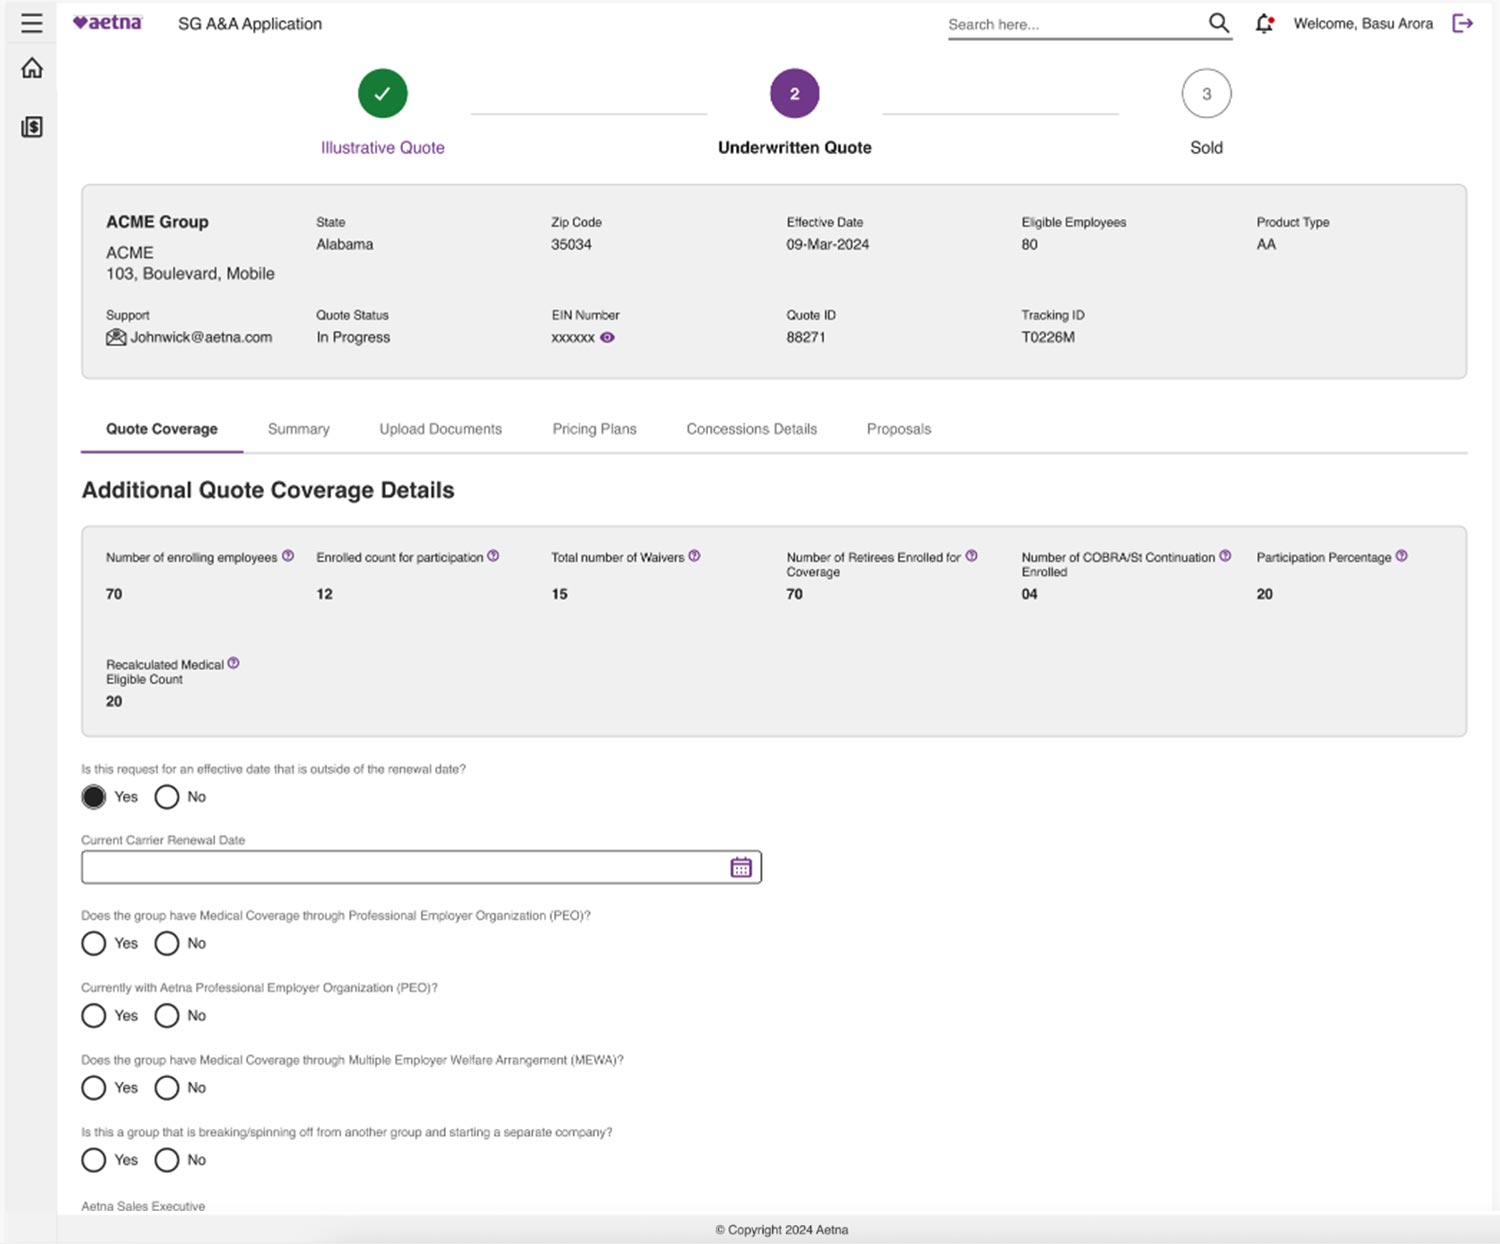Viewport: 1500px width, 1244px height.
Task: Focus the Search here field
Action: 1070,24
